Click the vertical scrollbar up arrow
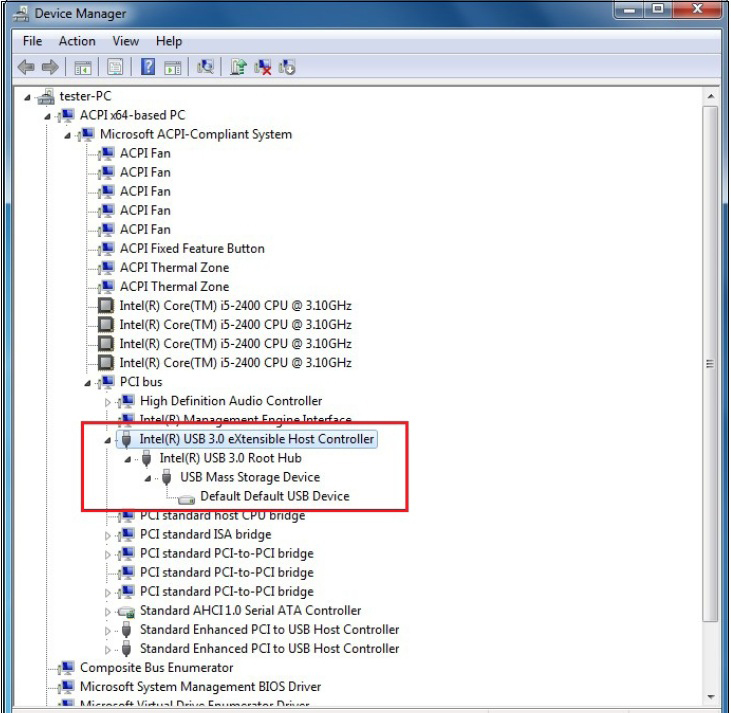The image size is (731, 713). (710, 97)
